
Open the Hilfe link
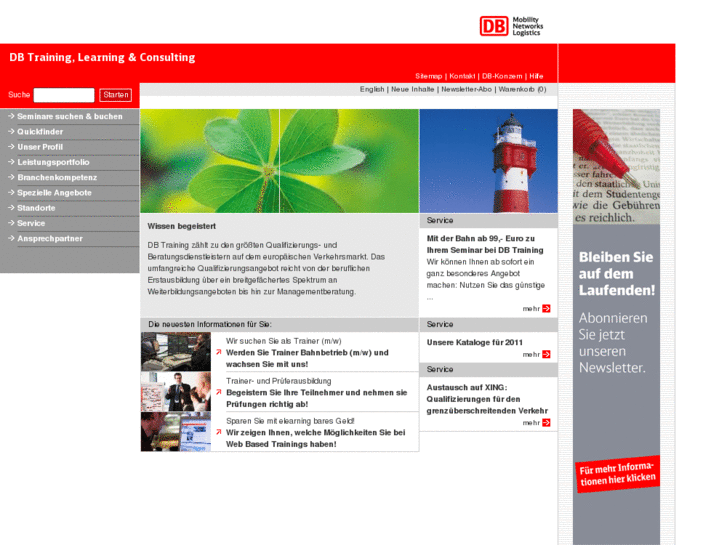(x=536, y=76)
